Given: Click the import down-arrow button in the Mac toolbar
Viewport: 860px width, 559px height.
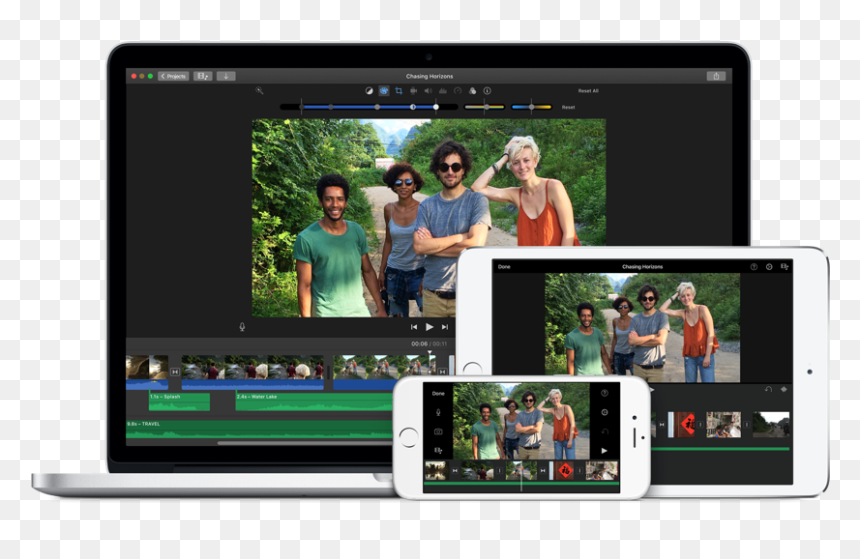Looking at the screenshot, I should click(226, 76).
